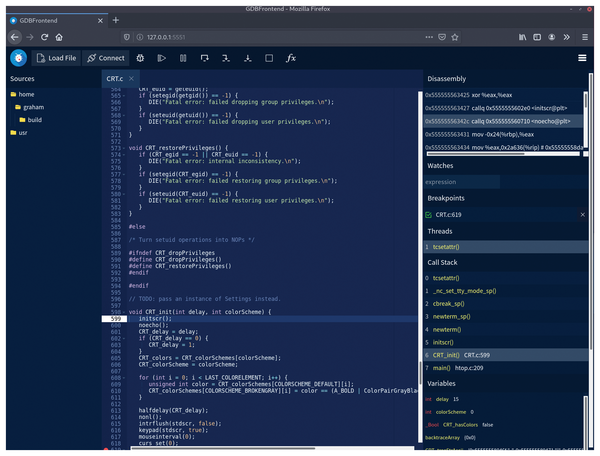
Task: Select call stack frame initscr()
Action: click(506, 342)
